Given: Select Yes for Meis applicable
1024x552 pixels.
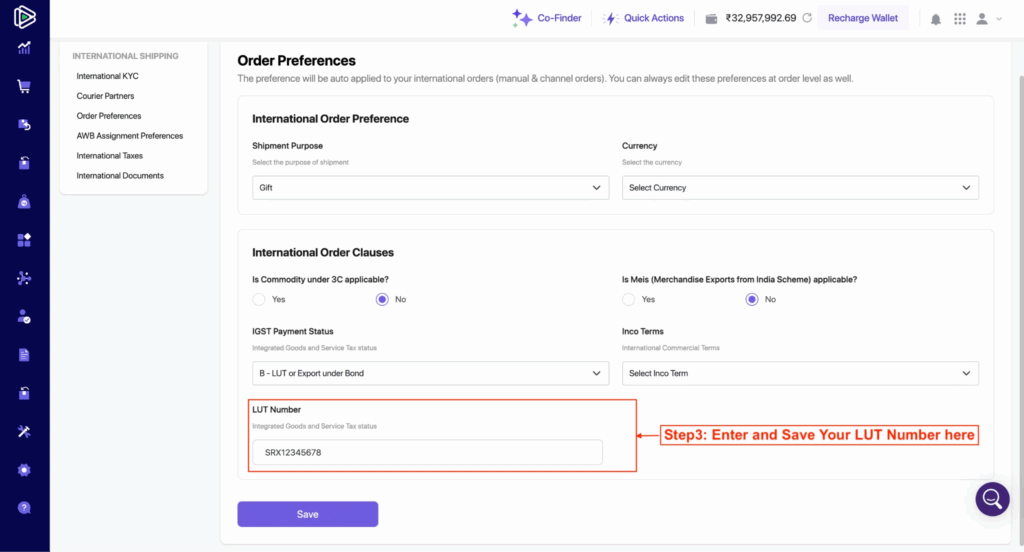Looking at the screenshot, I should tap(629, 299).
